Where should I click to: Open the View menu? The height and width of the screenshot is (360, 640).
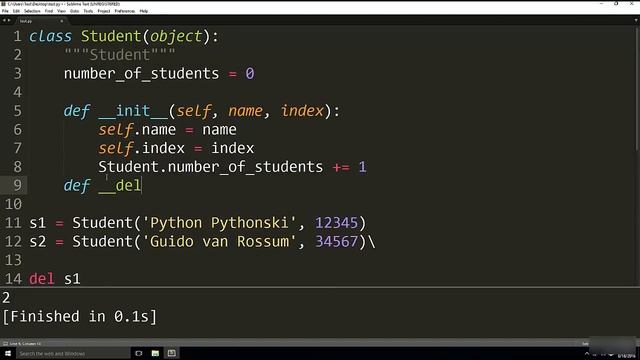coord(61,11)
